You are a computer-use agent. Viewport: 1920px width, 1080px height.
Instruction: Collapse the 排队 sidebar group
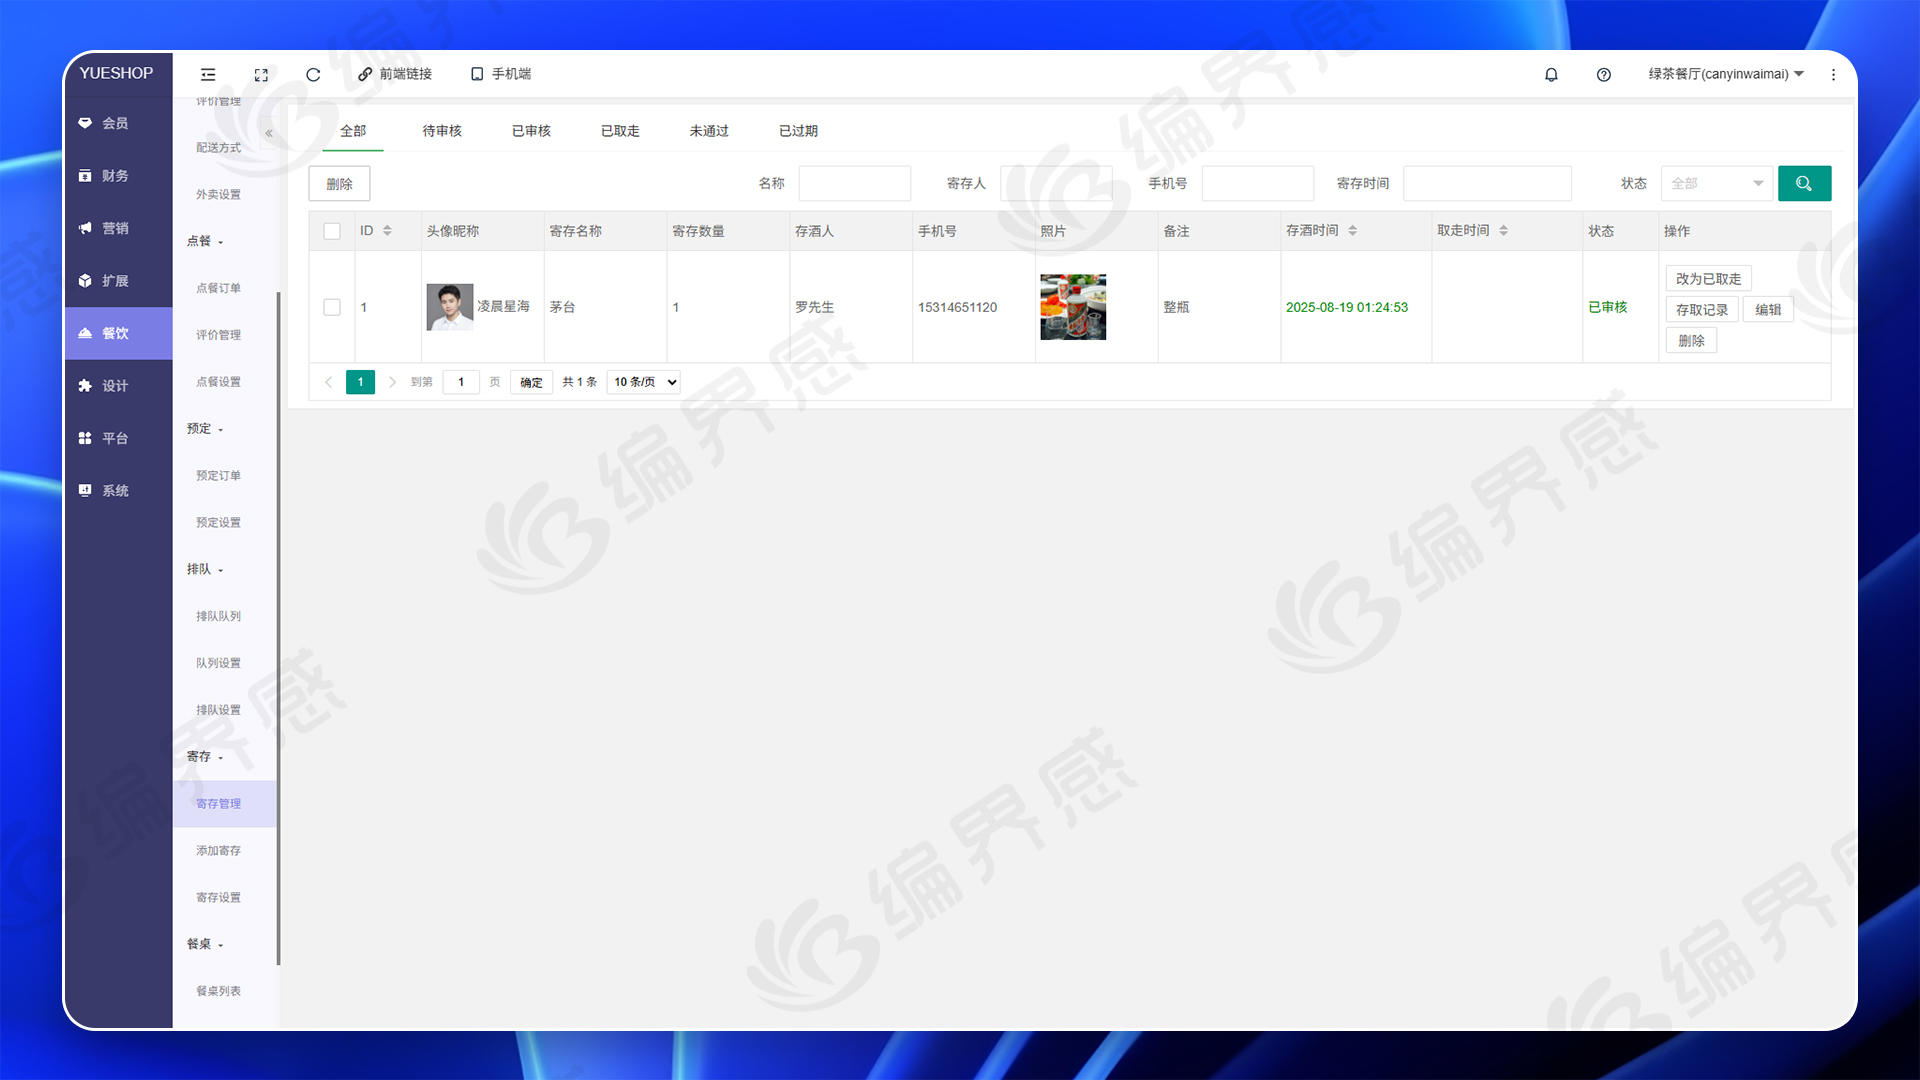click(x=205, y=569)
